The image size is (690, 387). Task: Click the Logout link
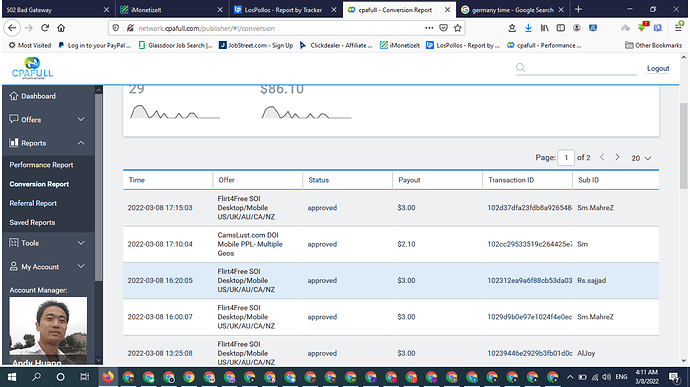(658, 68)
